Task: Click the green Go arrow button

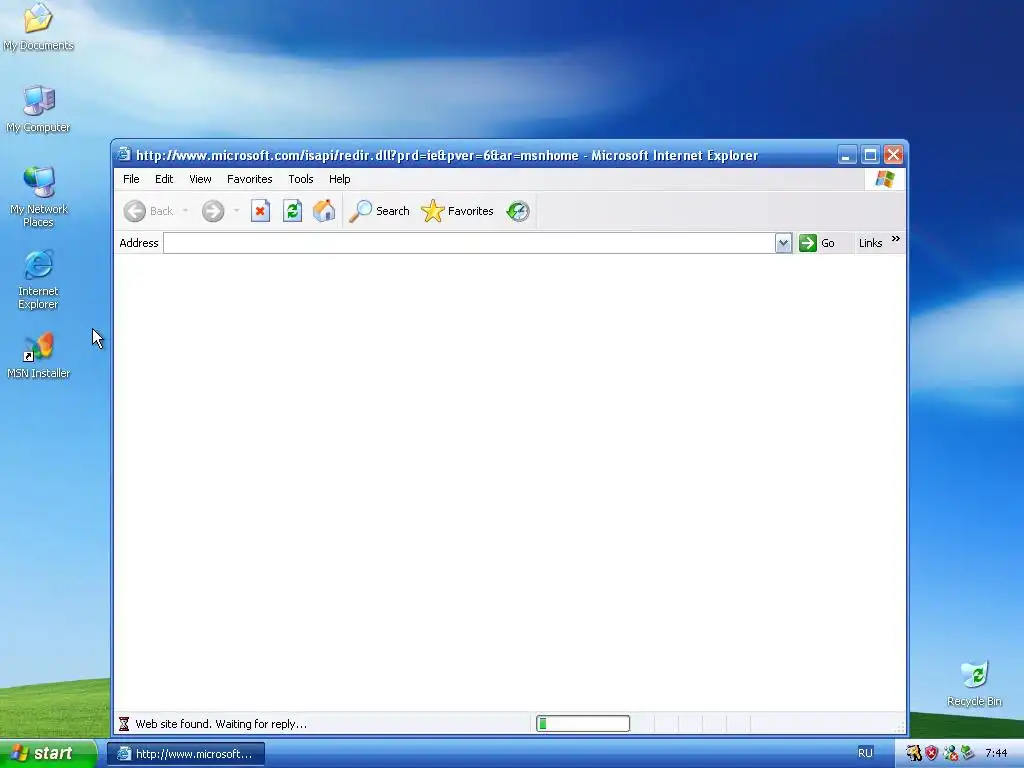Action: [x=817, y=243]
